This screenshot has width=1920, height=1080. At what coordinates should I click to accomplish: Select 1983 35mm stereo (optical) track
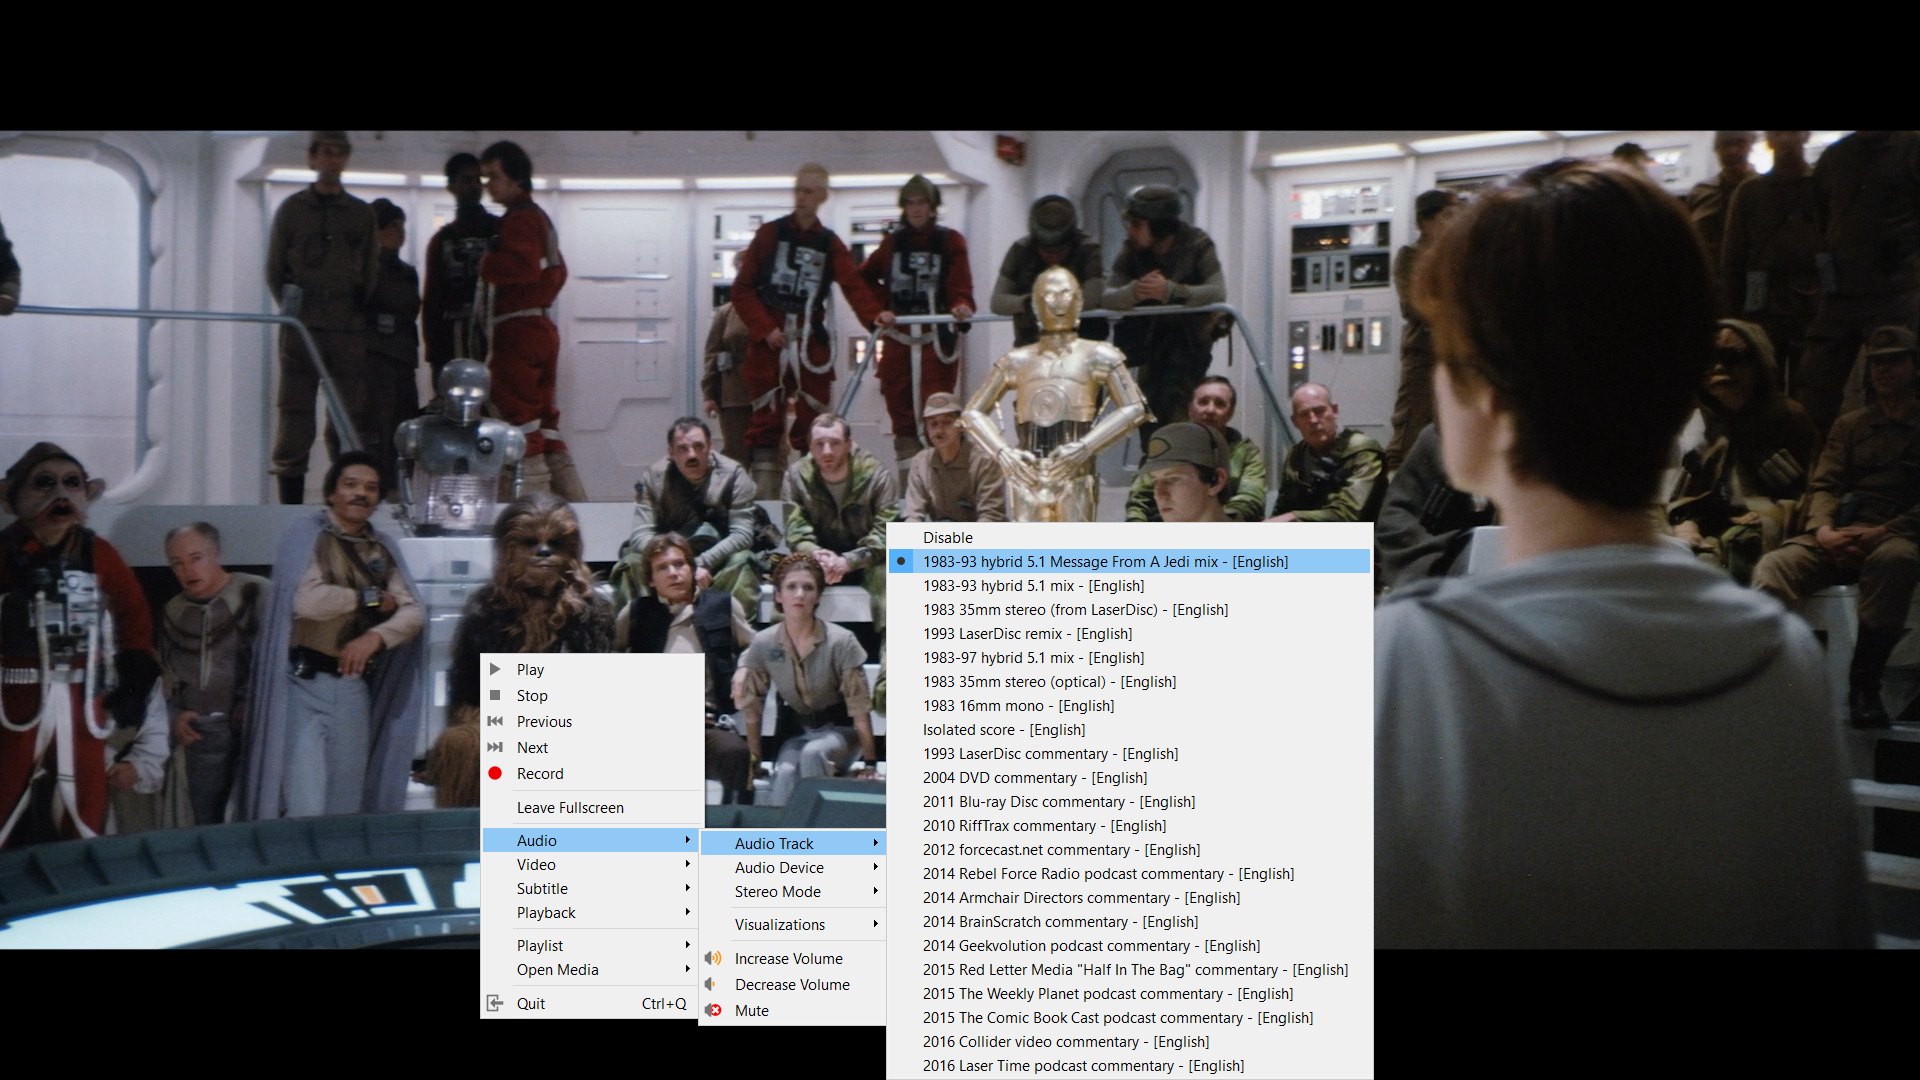pos(1129,681)
